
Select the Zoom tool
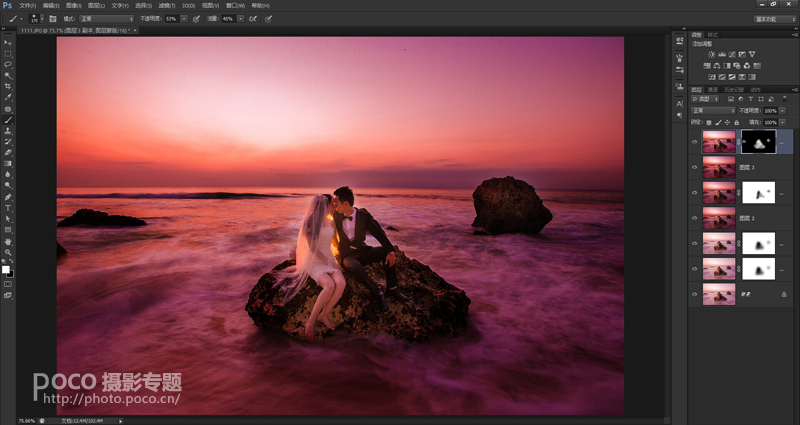click(x=8, y=252)
